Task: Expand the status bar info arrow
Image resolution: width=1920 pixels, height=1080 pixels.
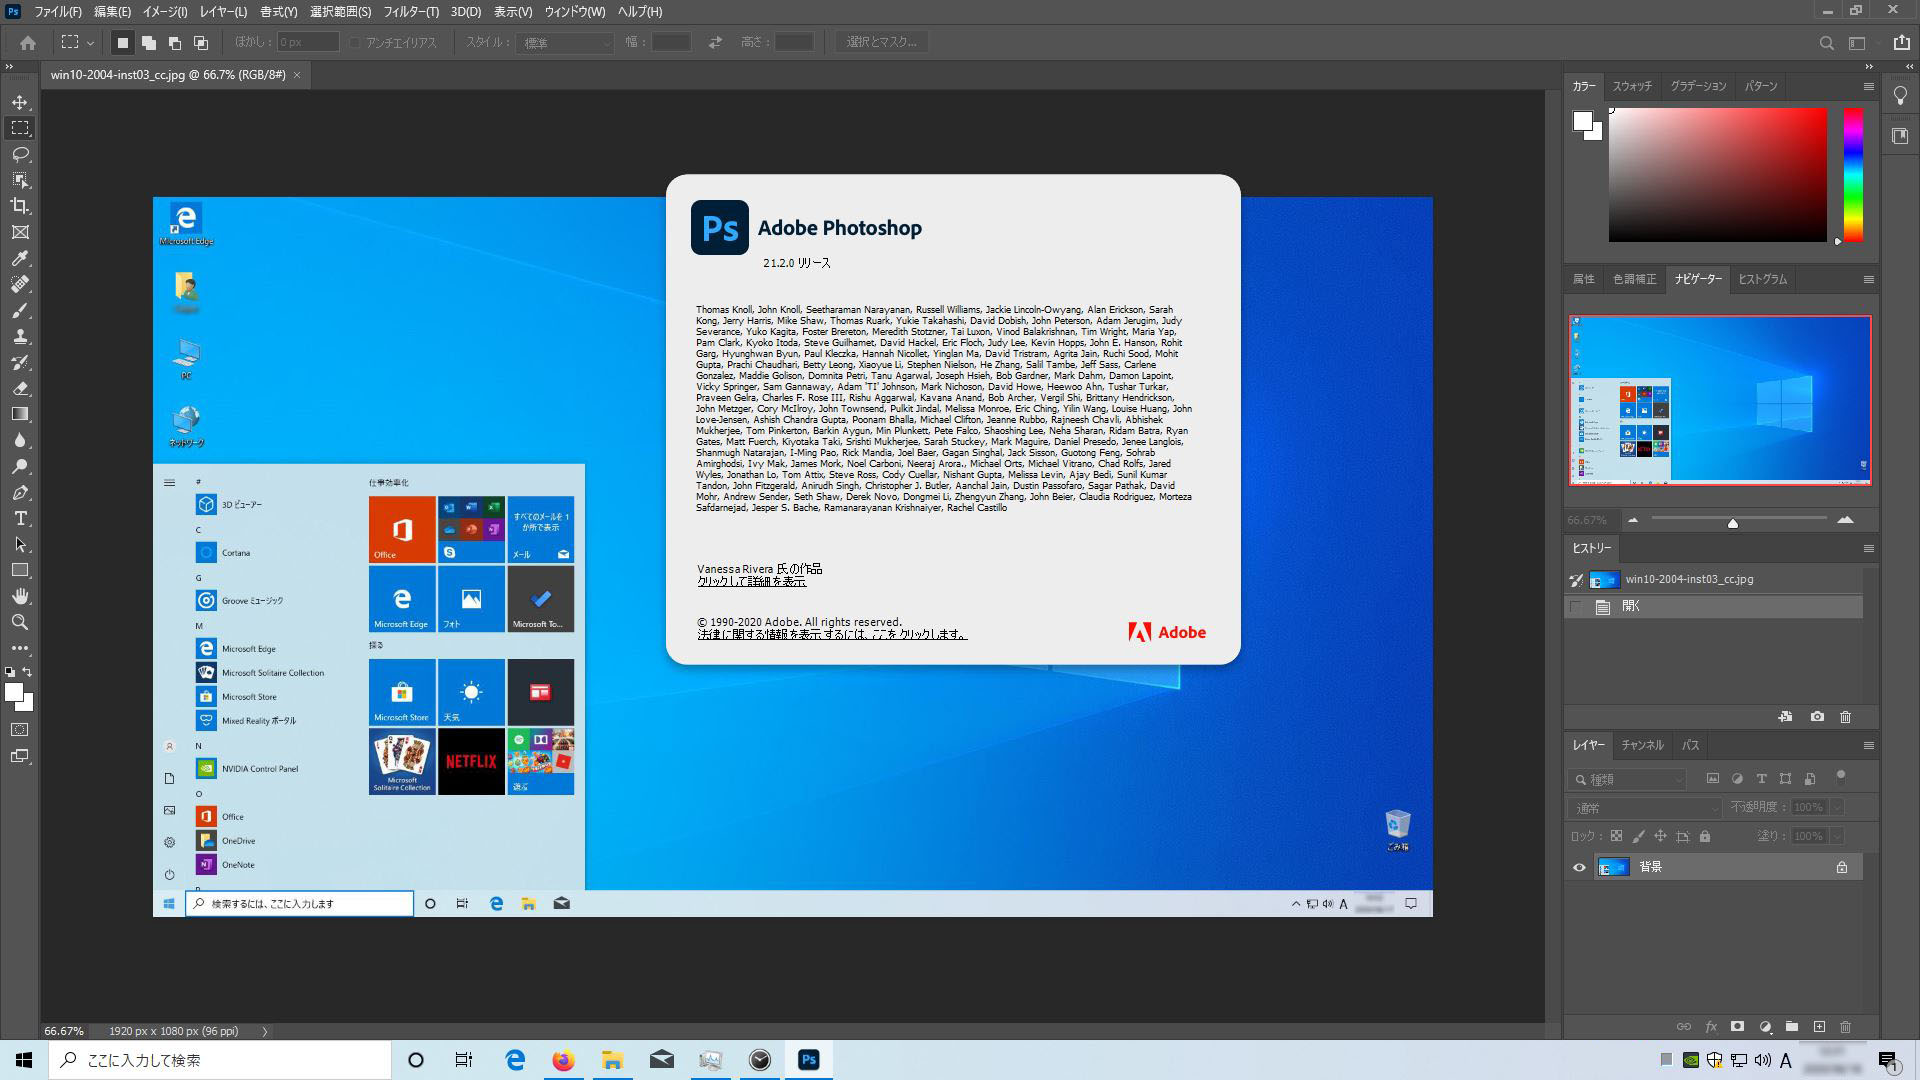Action: pyautogui.click(x=265, y=1031)
